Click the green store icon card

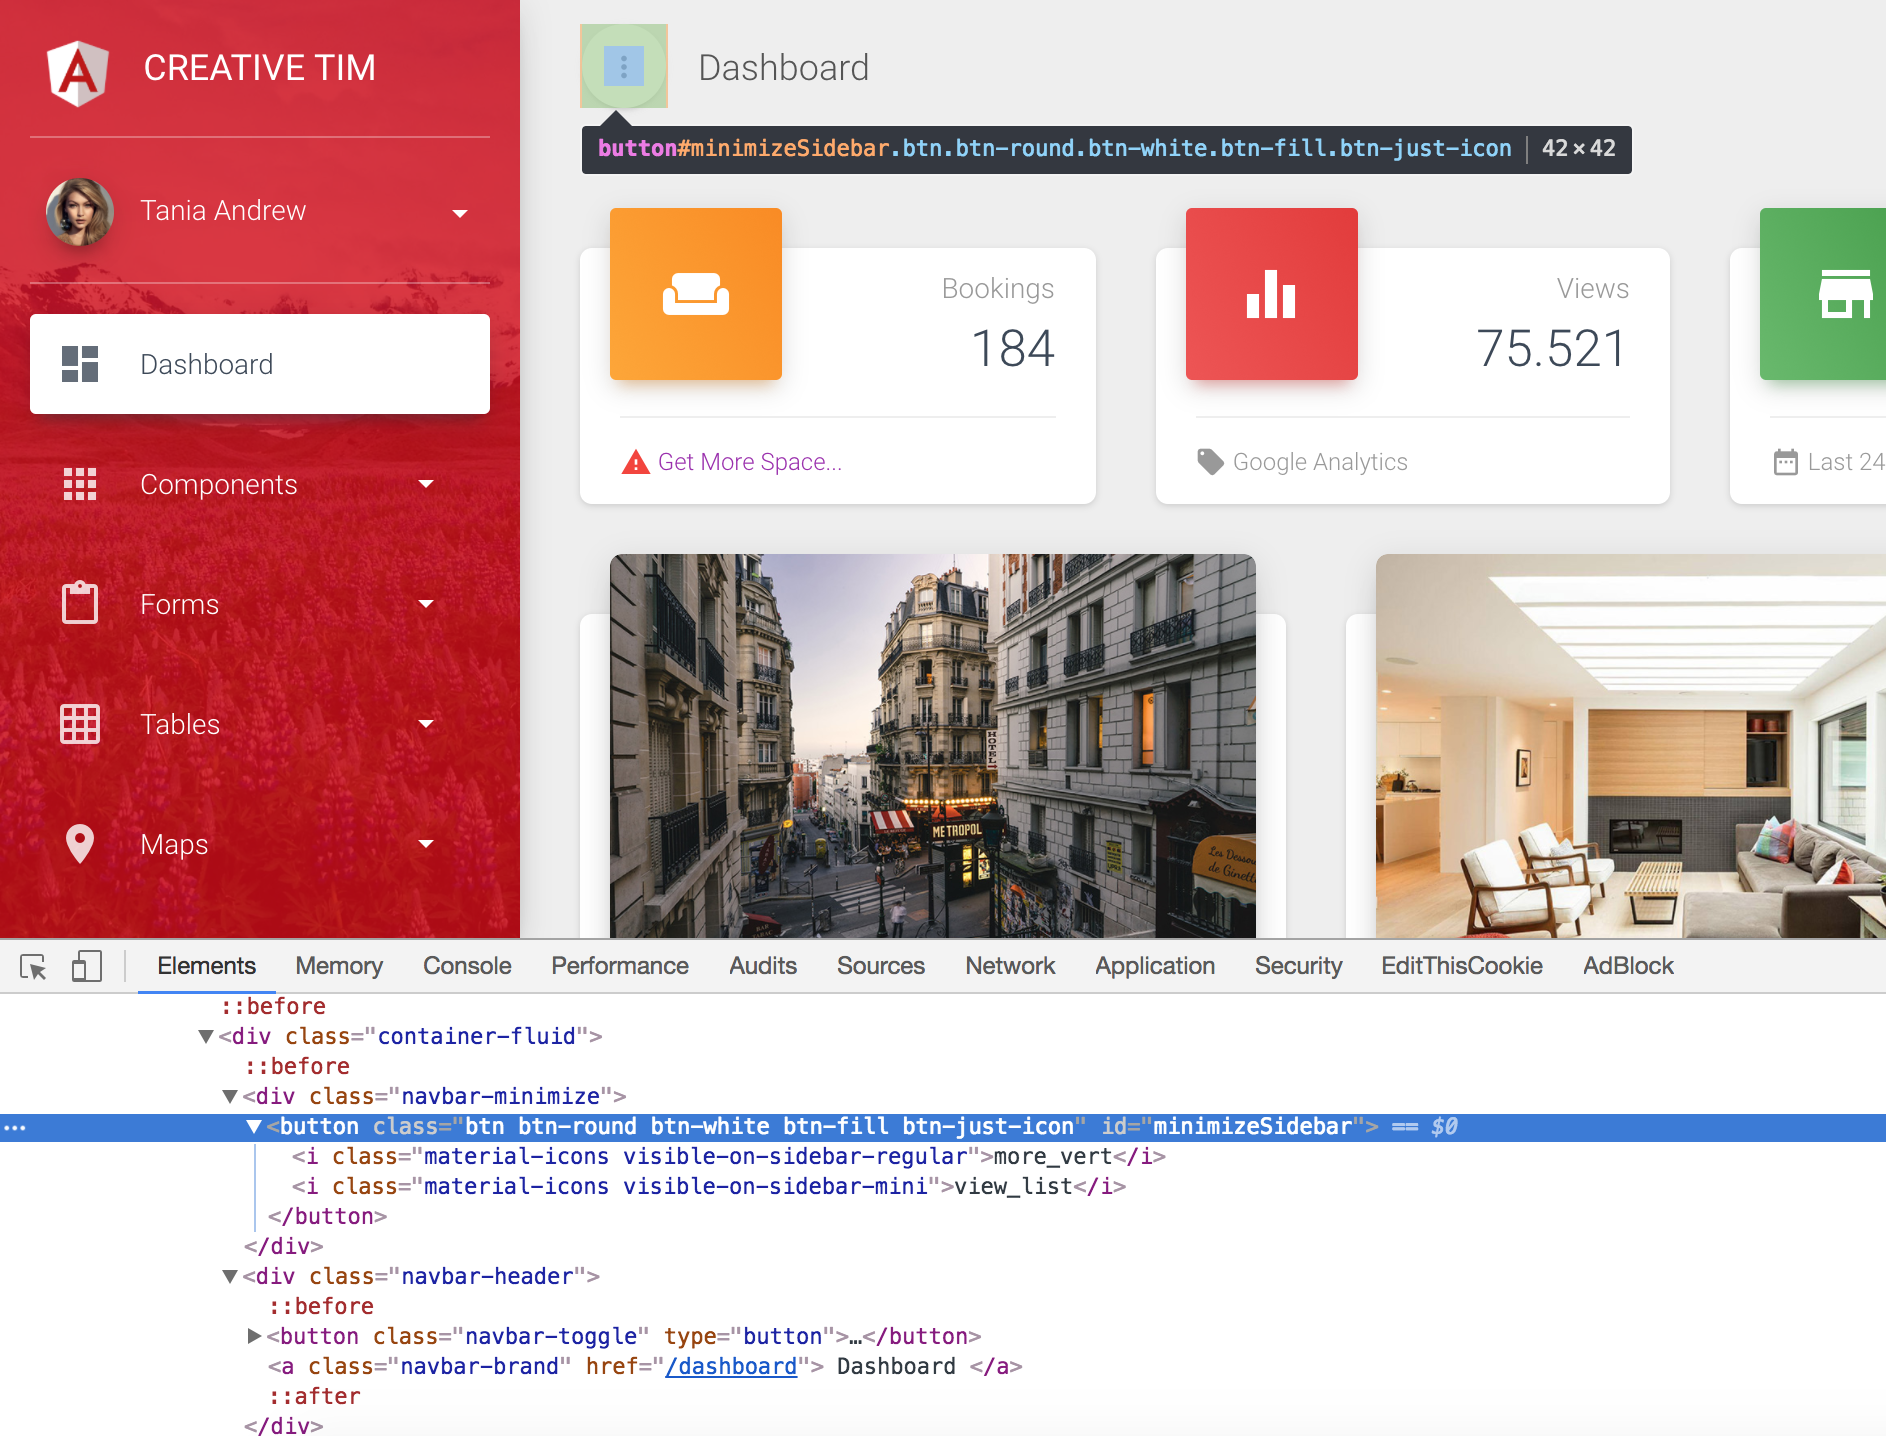[x=1843, y=293]
